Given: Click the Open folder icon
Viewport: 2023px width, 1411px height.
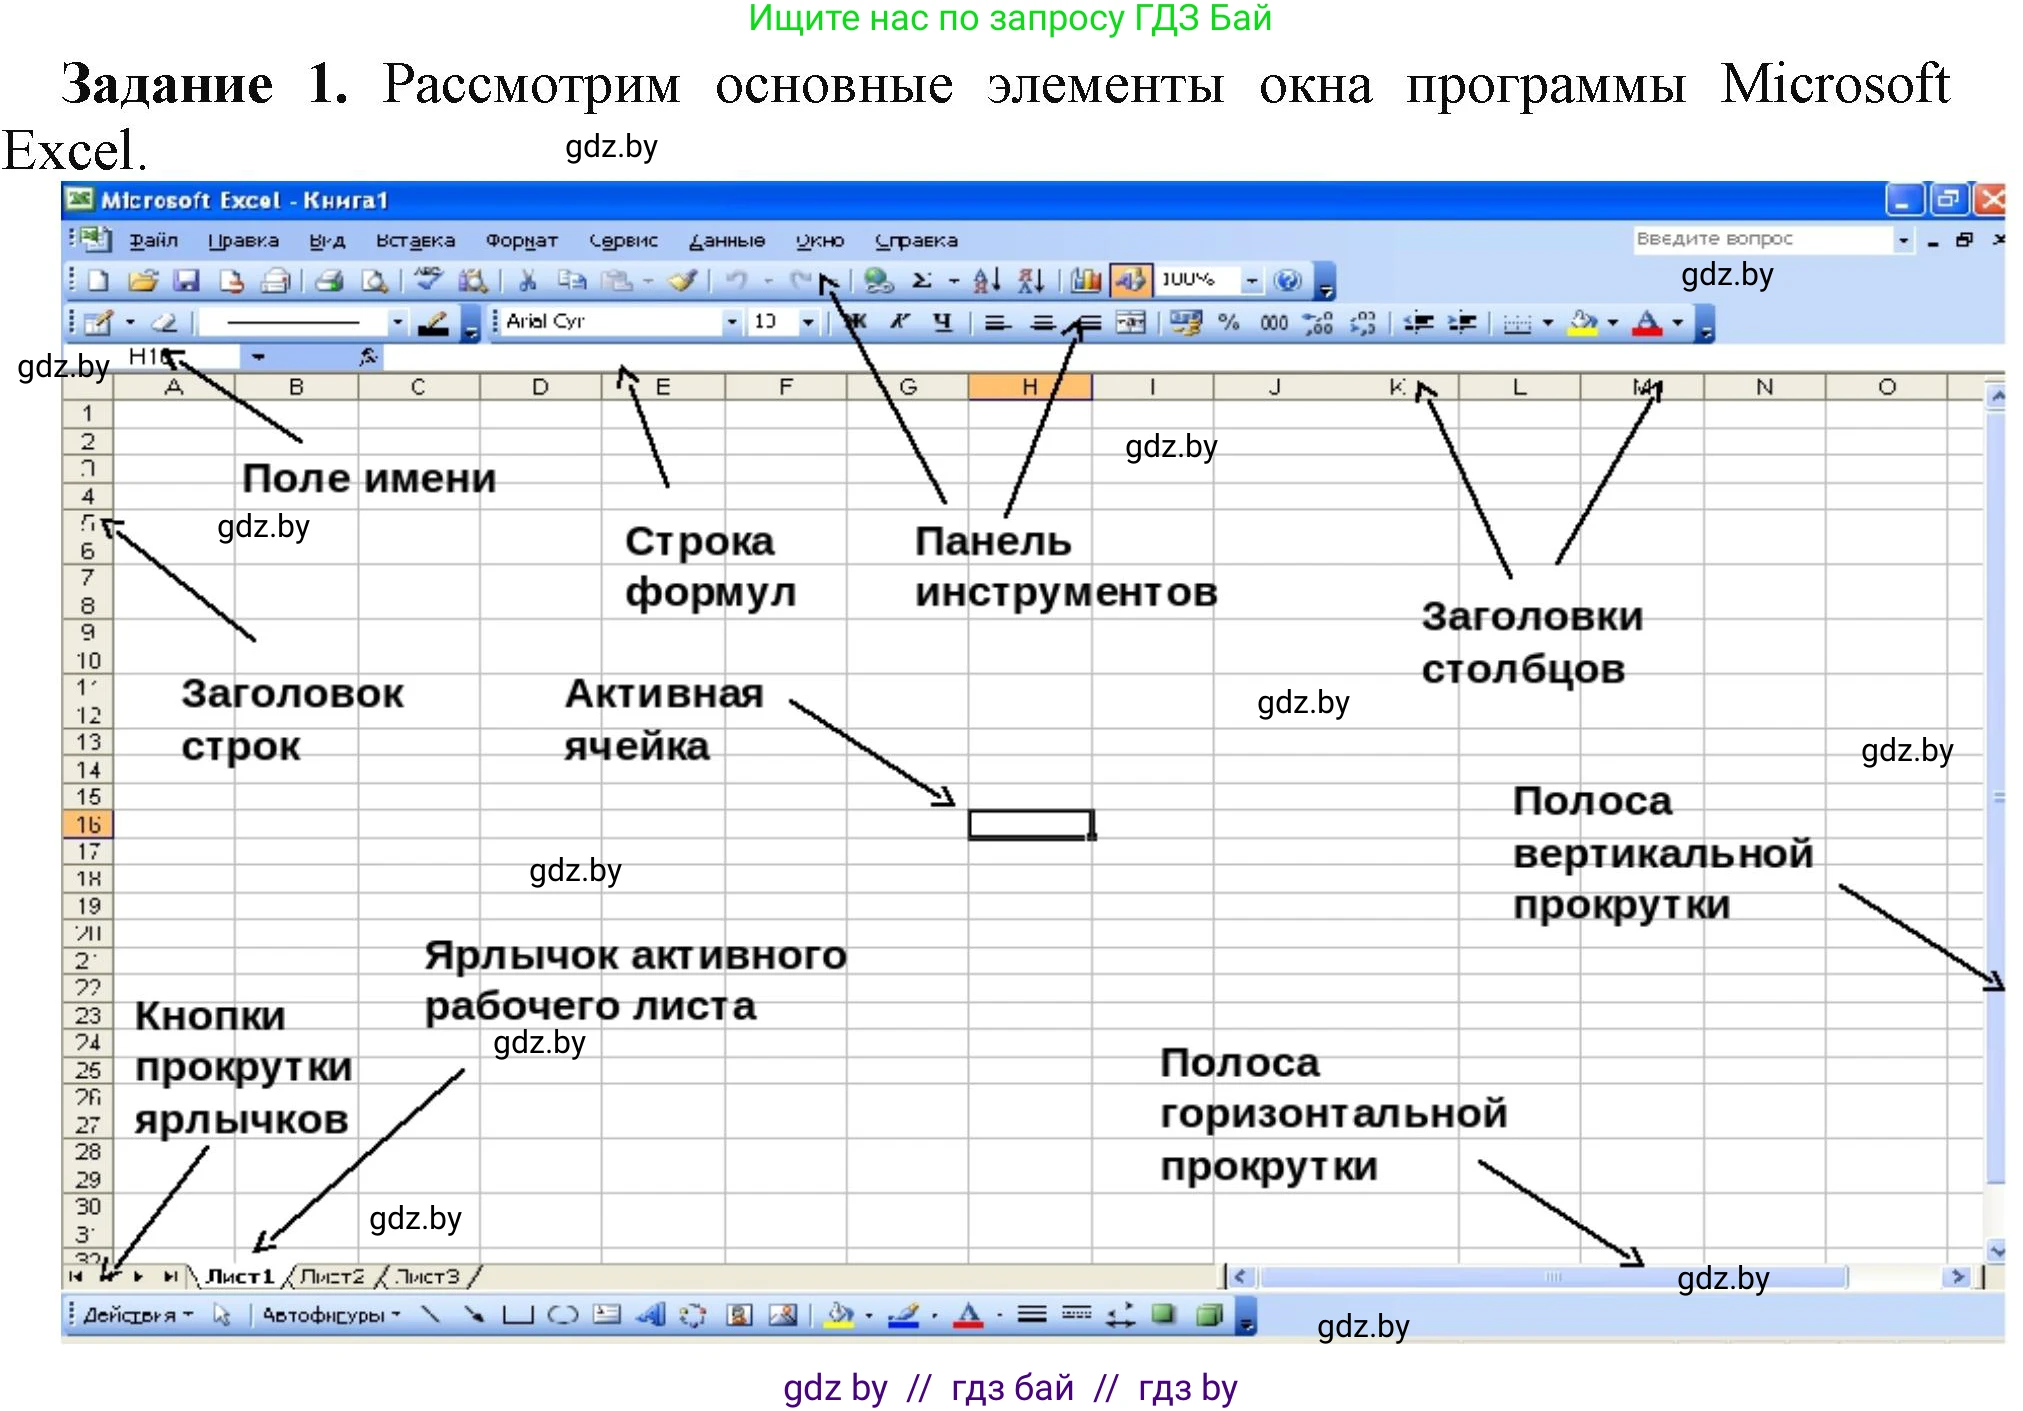Looking at the screenshot, I should 143,281.
